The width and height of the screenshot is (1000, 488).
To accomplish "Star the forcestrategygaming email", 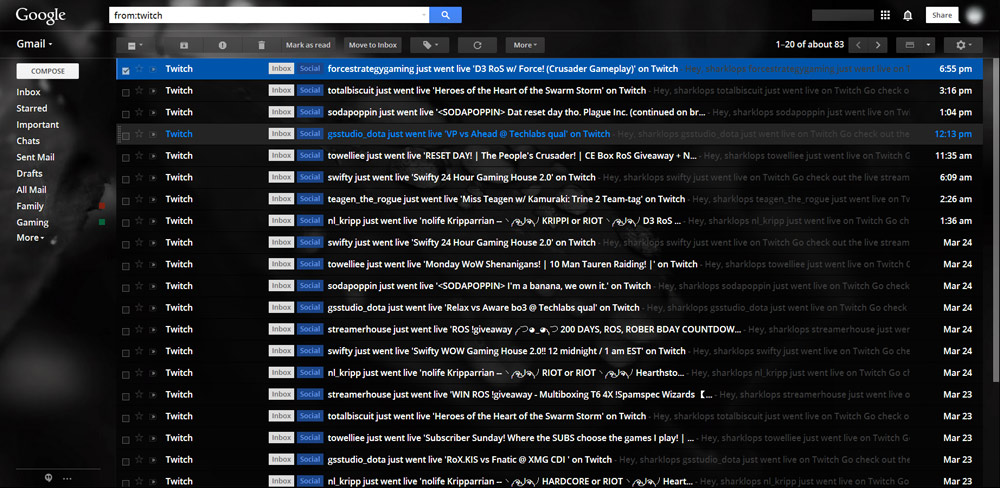I will [139, 69].
